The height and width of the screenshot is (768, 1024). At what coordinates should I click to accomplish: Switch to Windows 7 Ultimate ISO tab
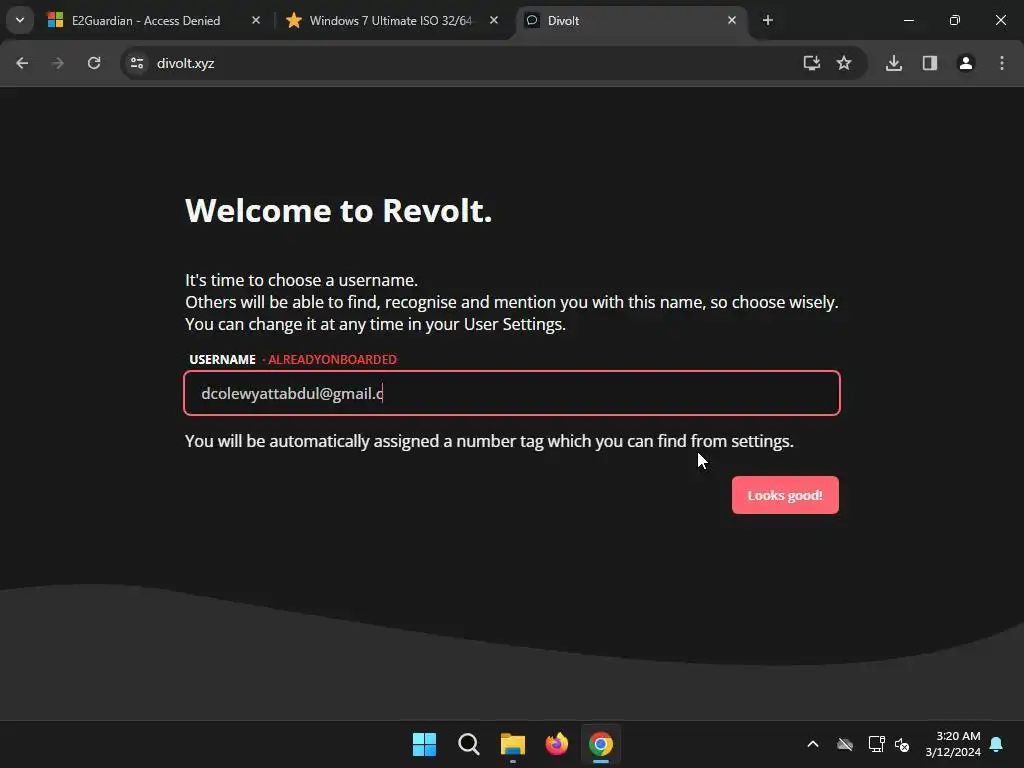[x=391, y=21]
